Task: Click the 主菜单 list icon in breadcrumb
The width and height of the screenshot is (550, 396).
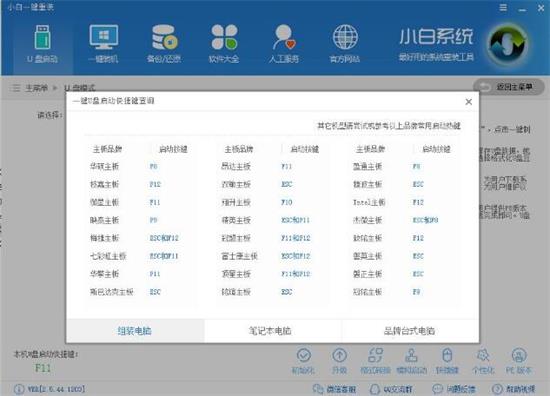Action: coord(15,88)
